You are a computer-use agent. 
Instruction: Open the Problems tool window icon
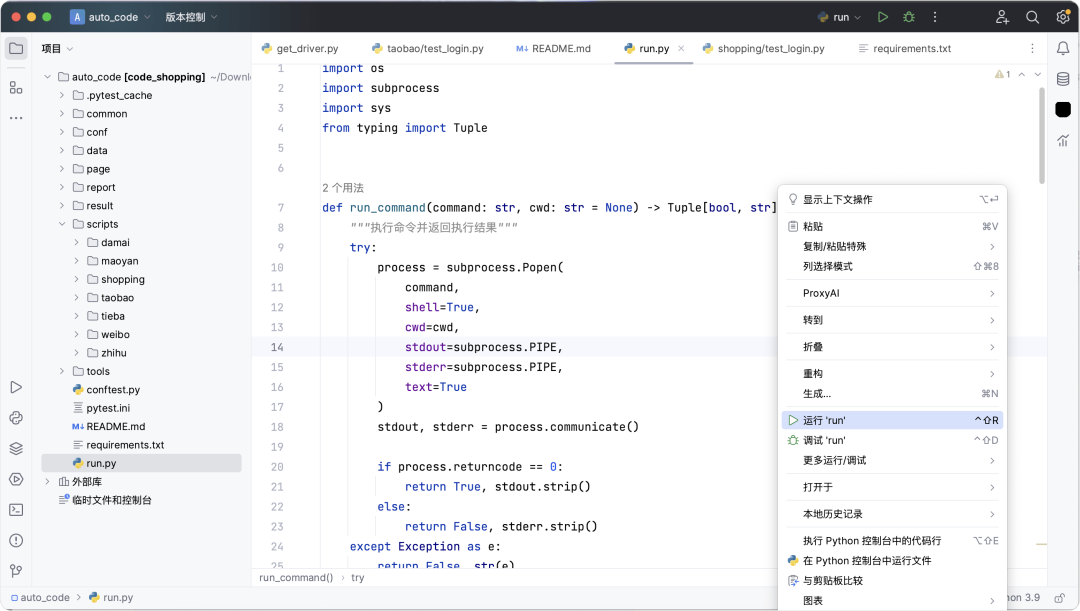(x=16, y=541)
